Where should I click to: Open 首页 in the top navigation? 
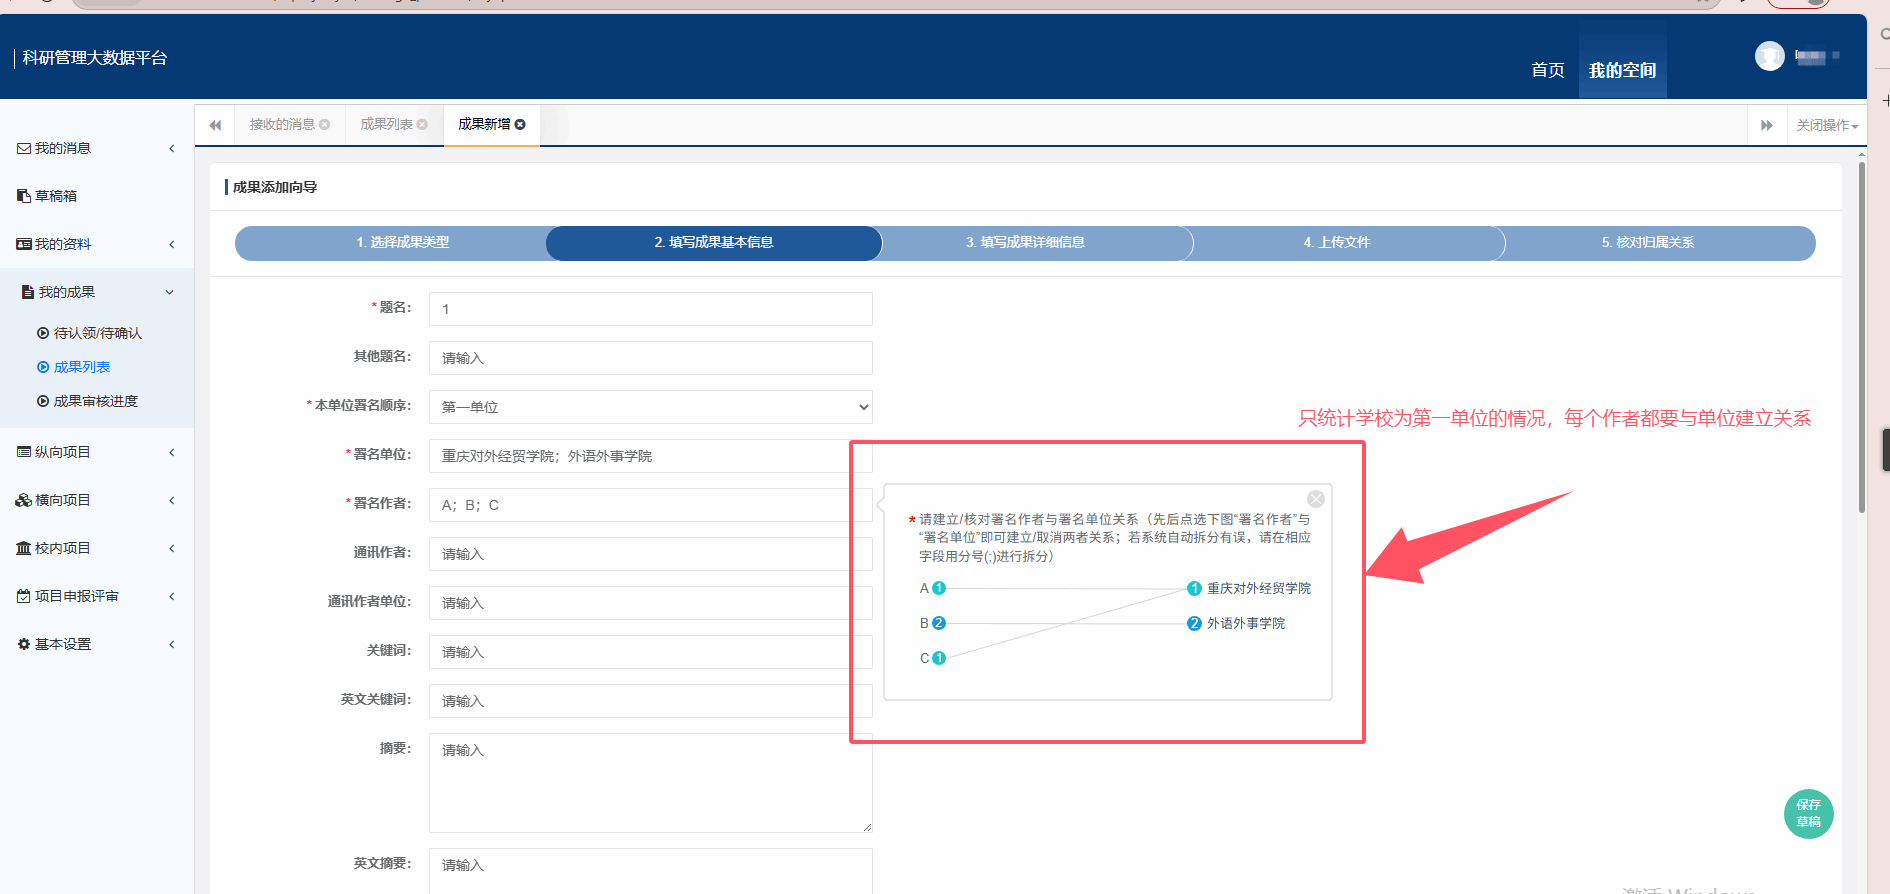[x=1547, y=70]
